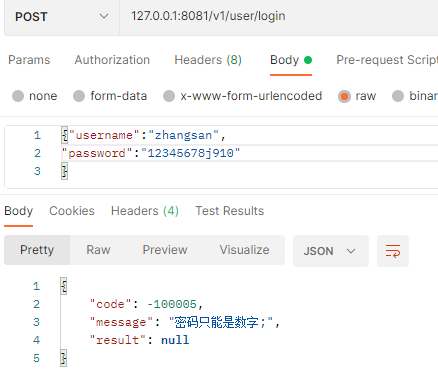The height and width of the screenshot is (376, 438).
Task: View the Test Results tab
Action: 229,211
